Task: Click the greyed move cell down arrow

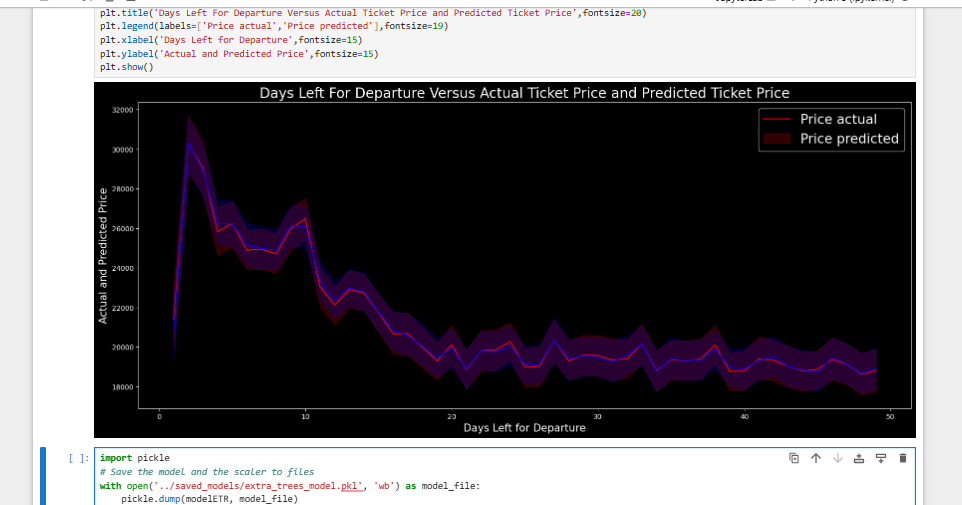Action: (x=838, y=458)
